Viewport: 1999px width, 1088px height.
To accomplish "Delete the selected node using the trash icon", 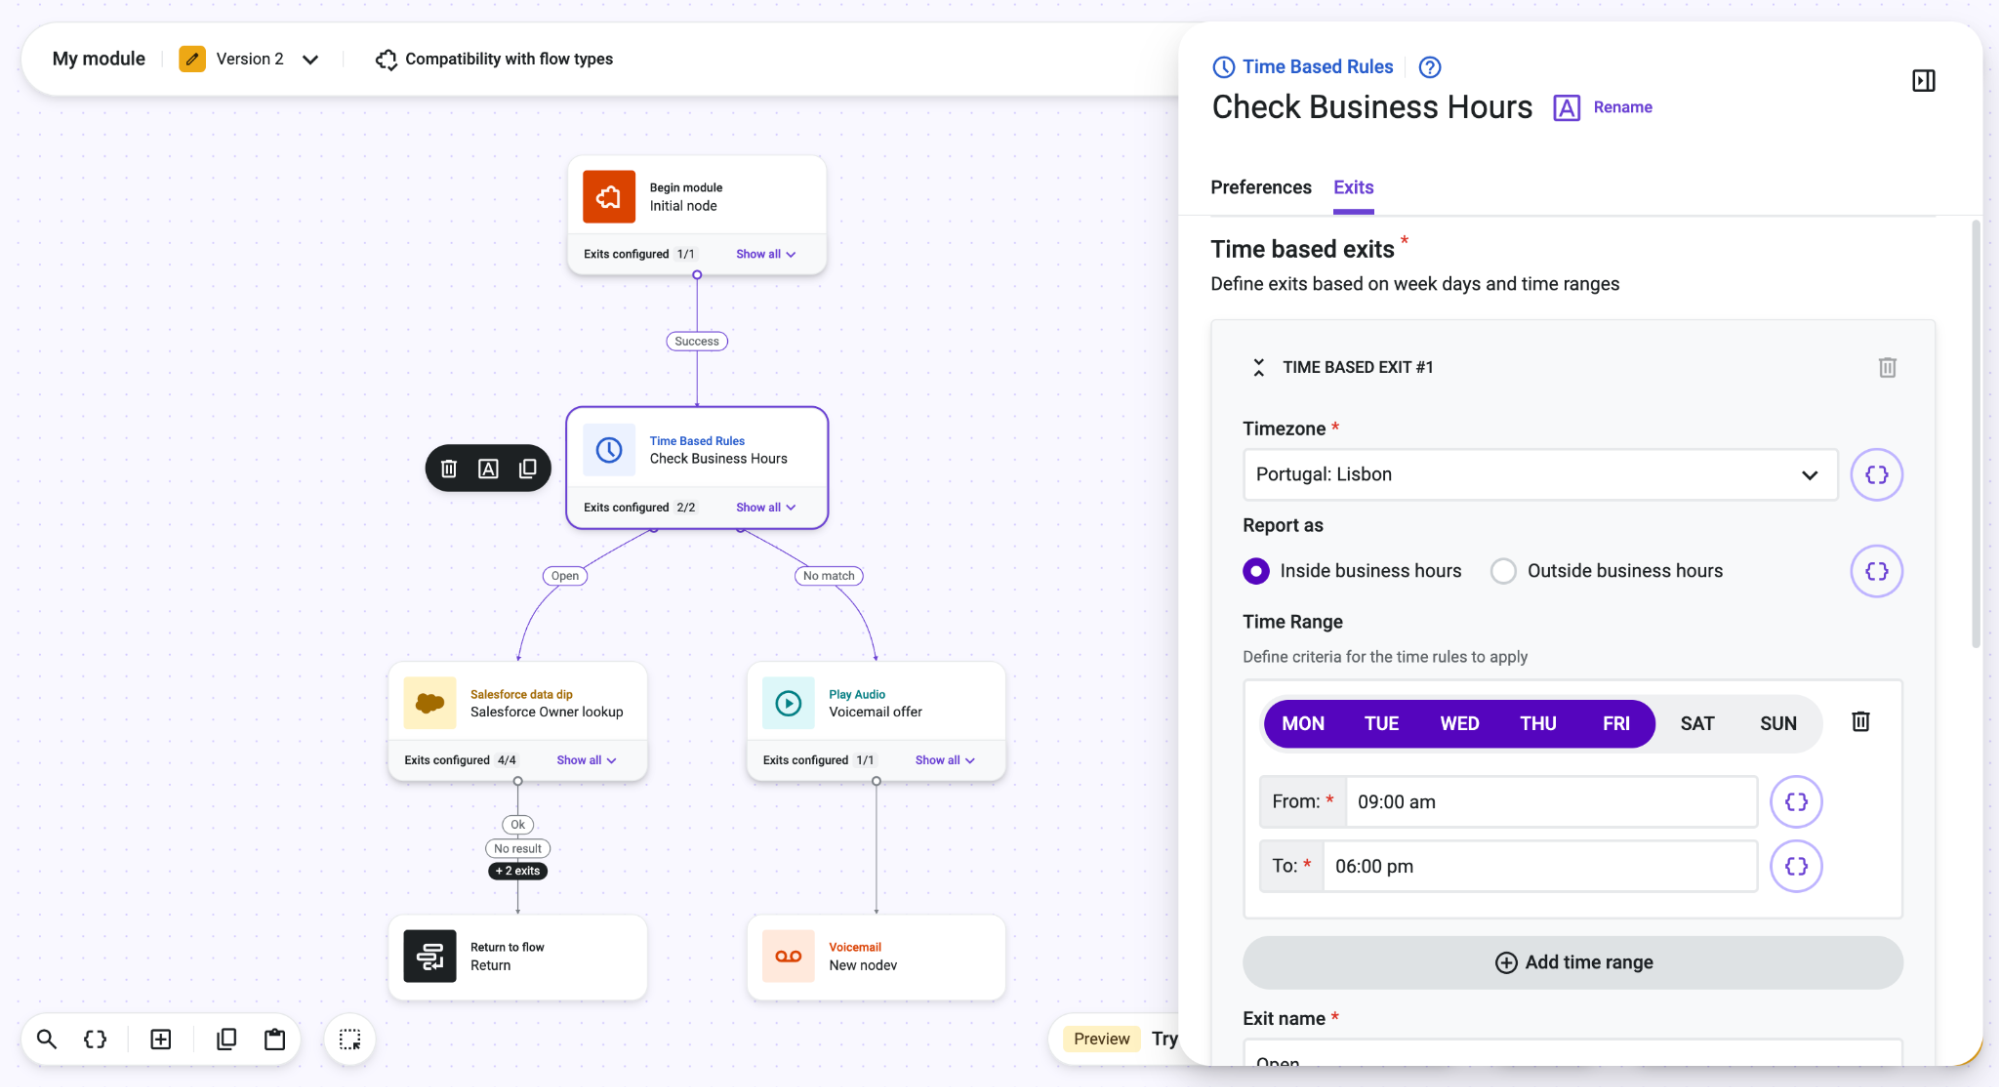I will (449, 468).
